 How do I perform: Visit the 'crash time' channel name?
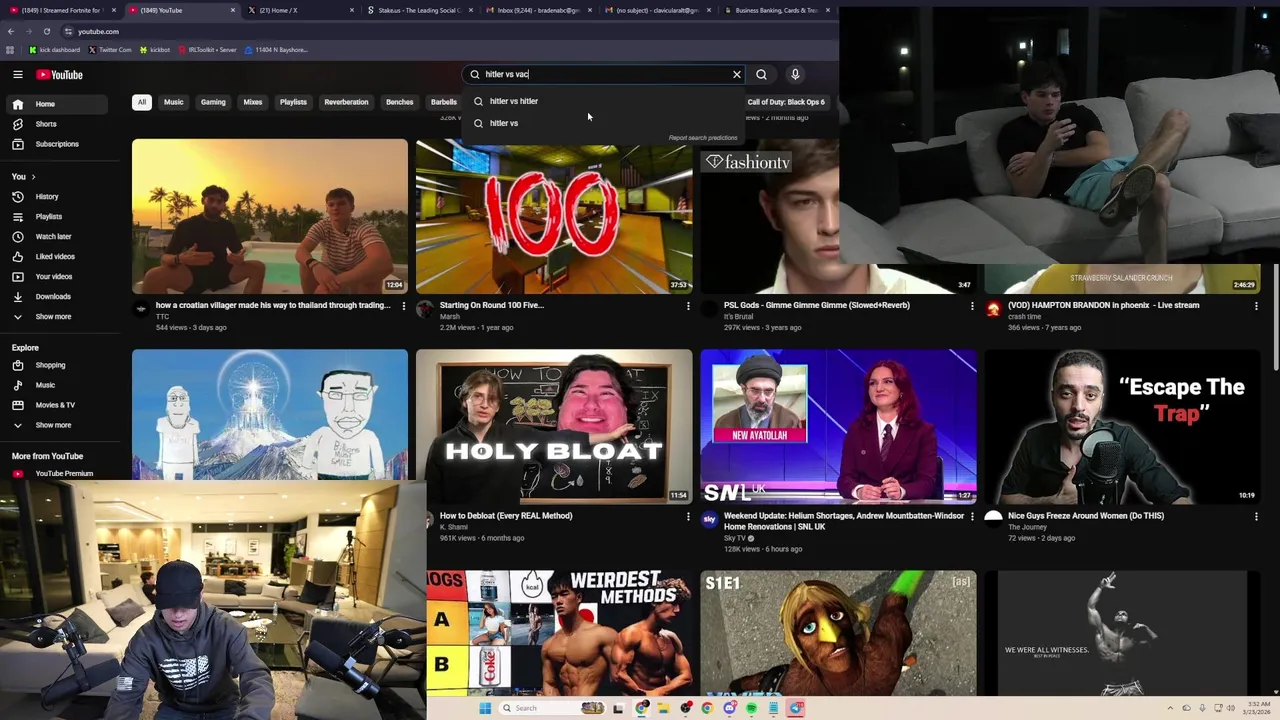(x=1025, y=316)
